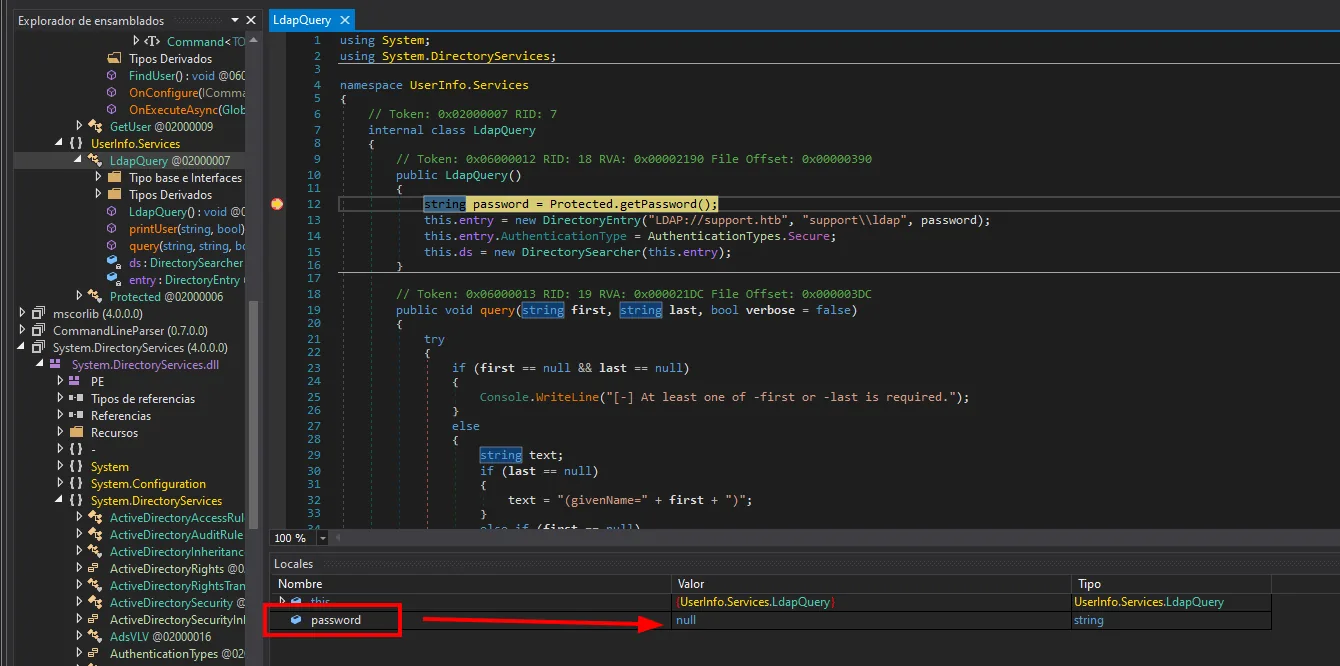Image resolution: width=1340 pixels, height=666 pixels.
Task: Click the CommandLineParser assembly icon
Action: [x=38, y=331]
